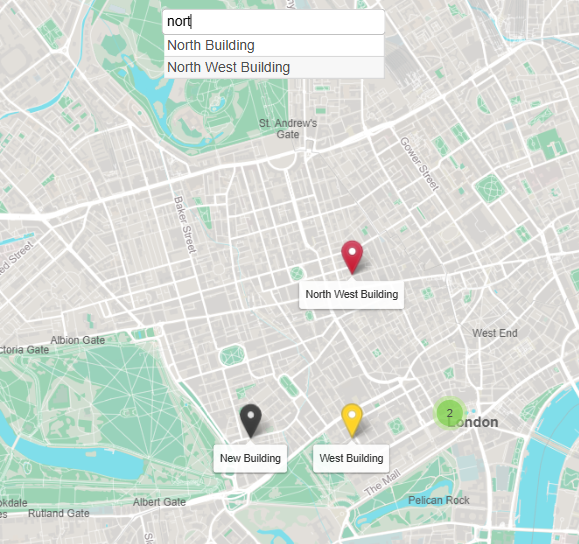
Task: Click the New Building tooltip label
Action: coord(250,458)
